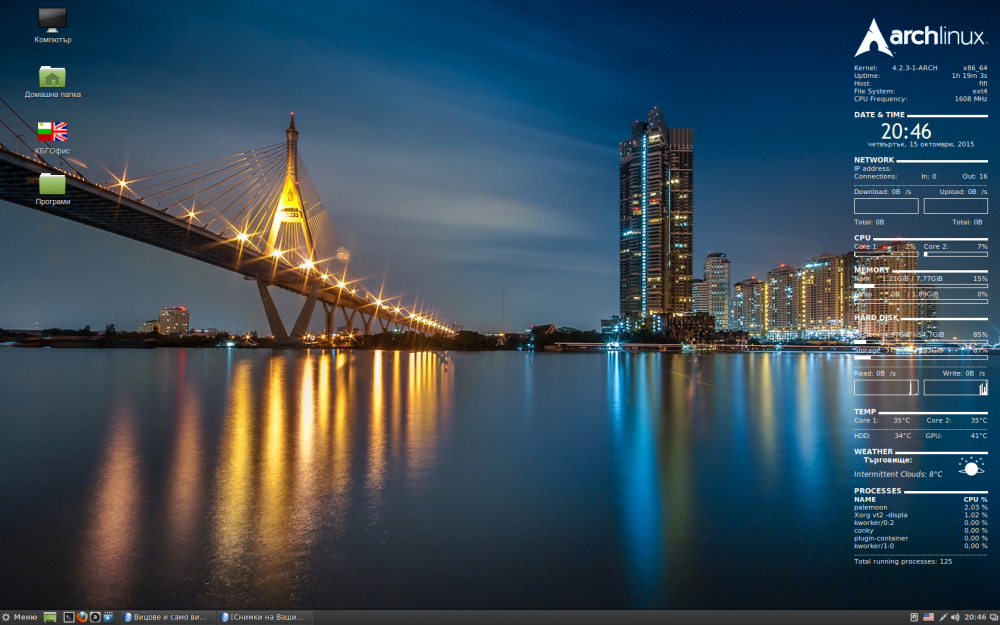This screenshot has width=1000, height=625.
Task: Click the 'HDD:' temperature reading 34°C
Action: (x=883, y=436)
